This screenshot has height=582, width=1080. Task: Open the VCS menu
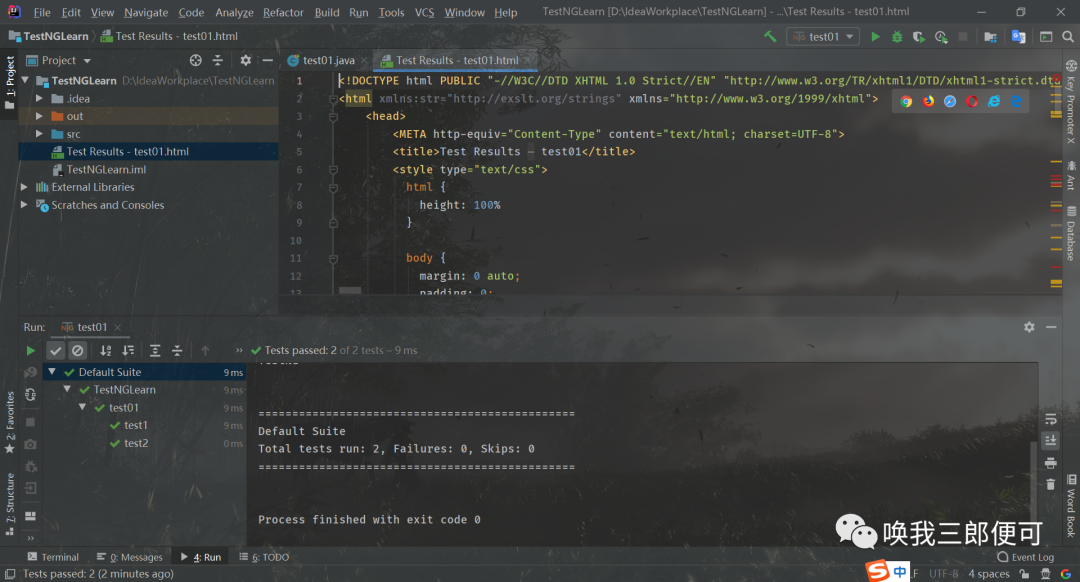pos(424,12)
